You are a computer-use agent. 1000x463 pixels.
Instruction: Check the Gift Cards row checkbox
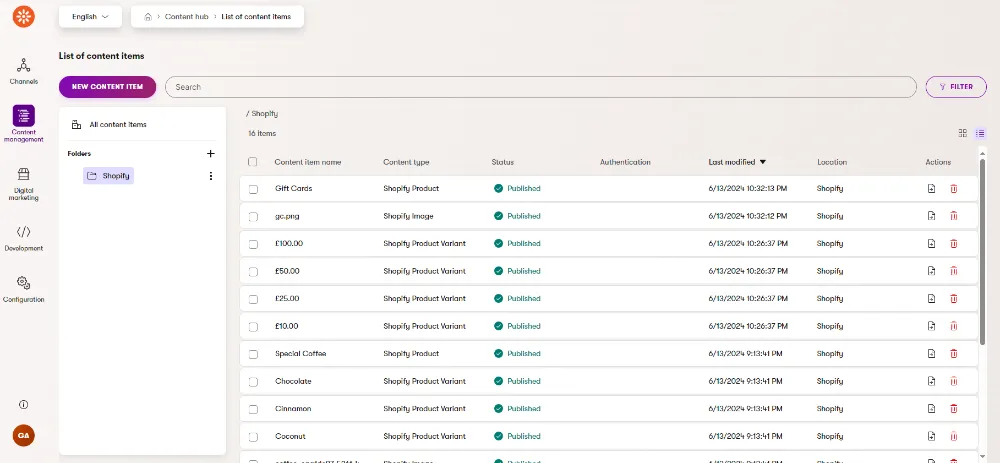(253, 189)
